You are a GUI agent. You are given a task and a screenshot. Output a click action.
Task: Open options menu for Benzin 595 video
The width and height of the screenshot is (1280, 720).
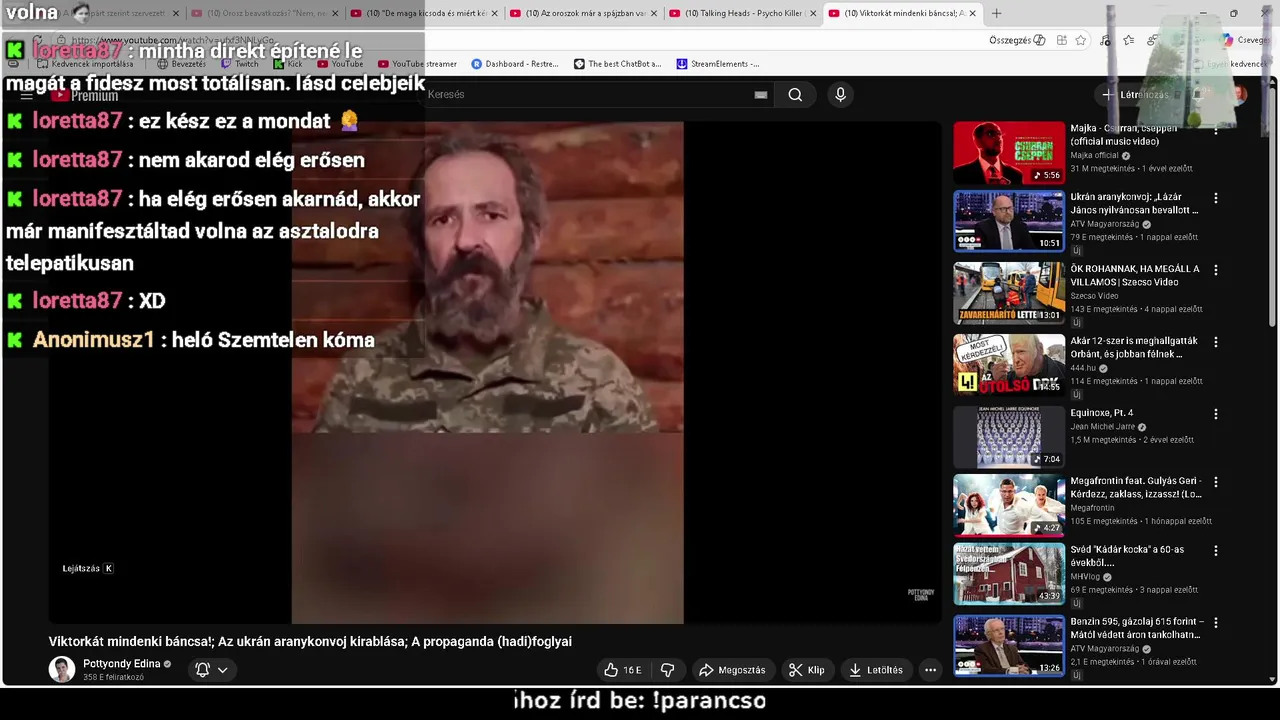1216,623
